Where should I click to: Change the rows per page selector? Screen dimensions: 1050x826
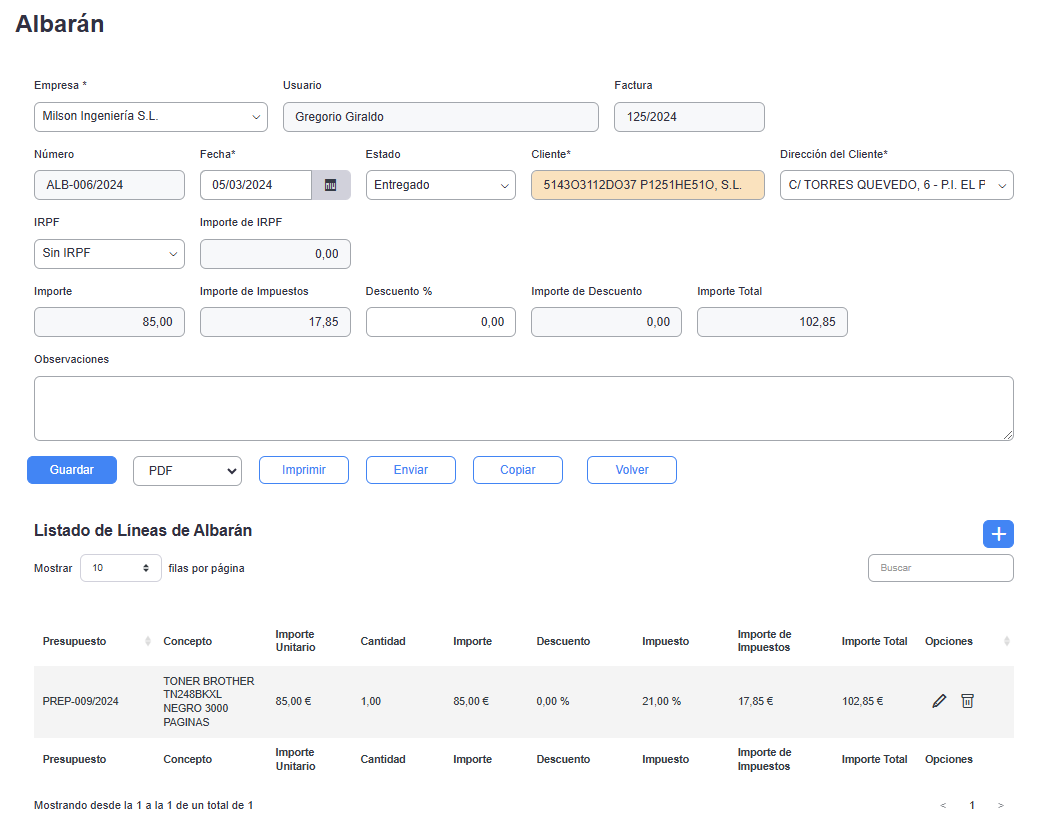coord(121,568)
